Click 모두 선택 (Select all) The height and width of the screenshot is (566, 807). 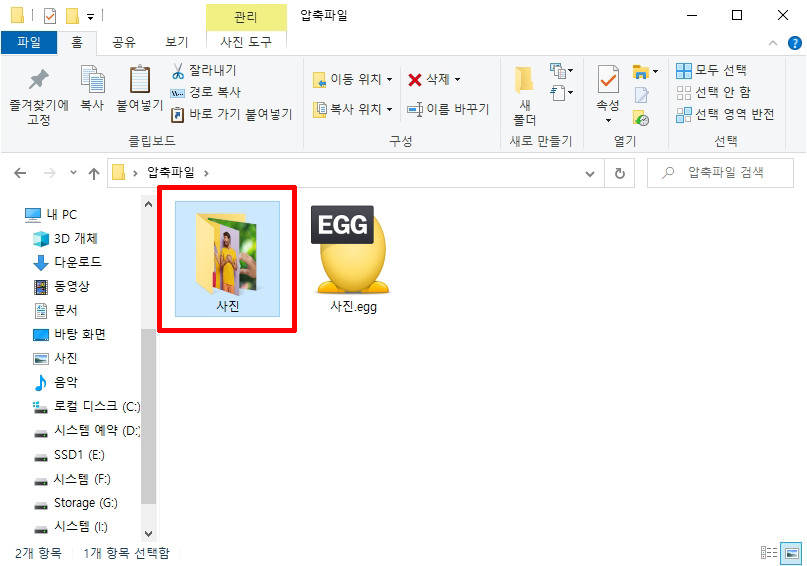[711, 70]
